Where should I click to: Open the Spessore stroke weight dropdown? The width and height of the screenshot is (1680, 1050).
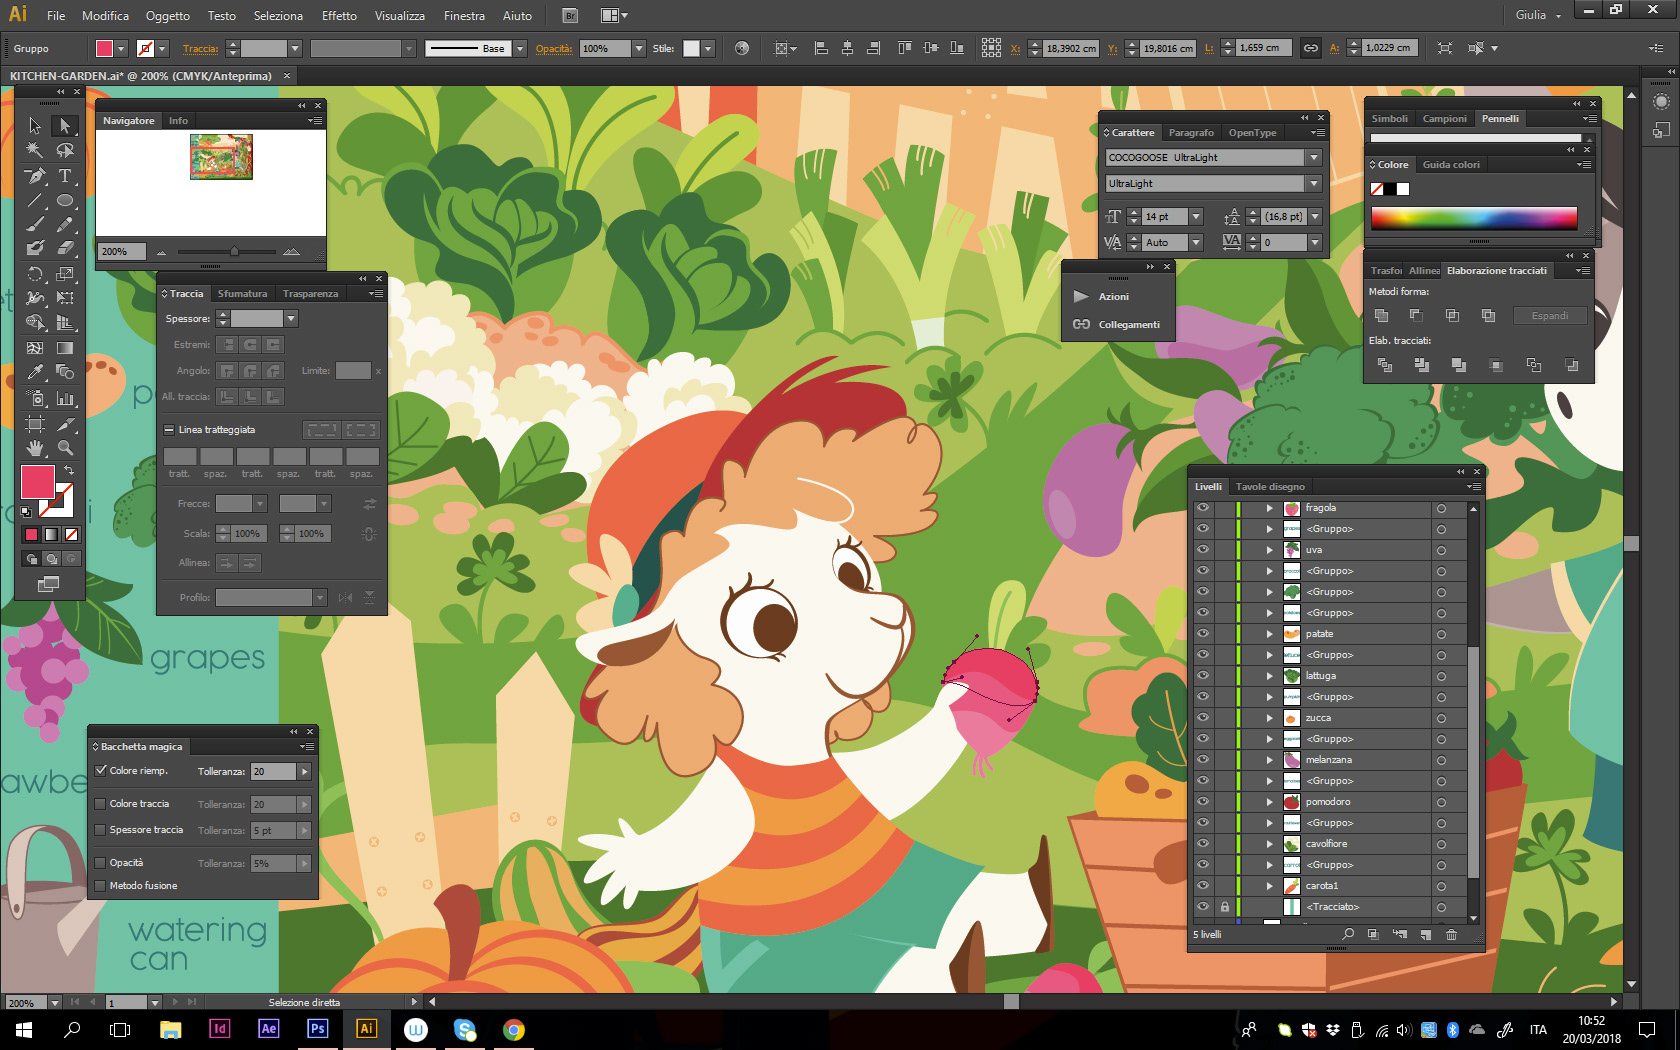291,319
